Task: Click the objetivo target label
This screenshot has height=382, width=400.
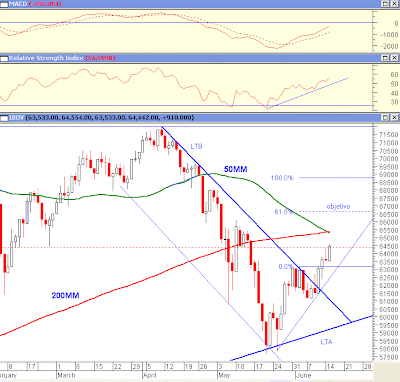Action: tap(338, 207)
